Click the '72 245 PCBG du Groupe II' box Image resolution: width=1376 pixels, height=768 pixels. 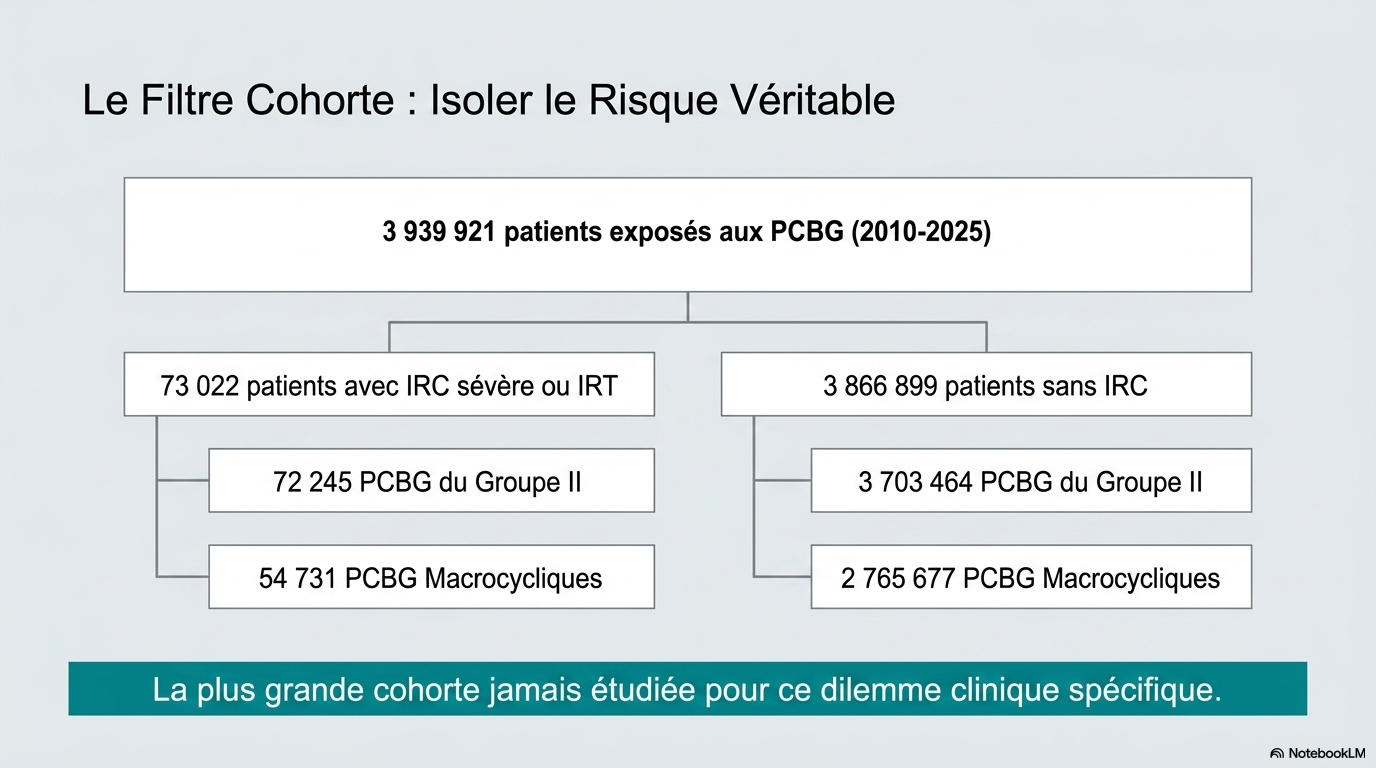[431, 481]
